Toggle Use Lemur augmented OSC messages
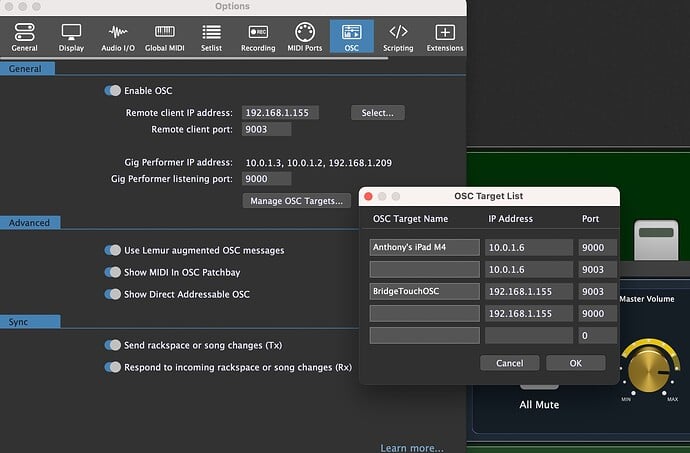The image size is (690, 453). (112, 250)
